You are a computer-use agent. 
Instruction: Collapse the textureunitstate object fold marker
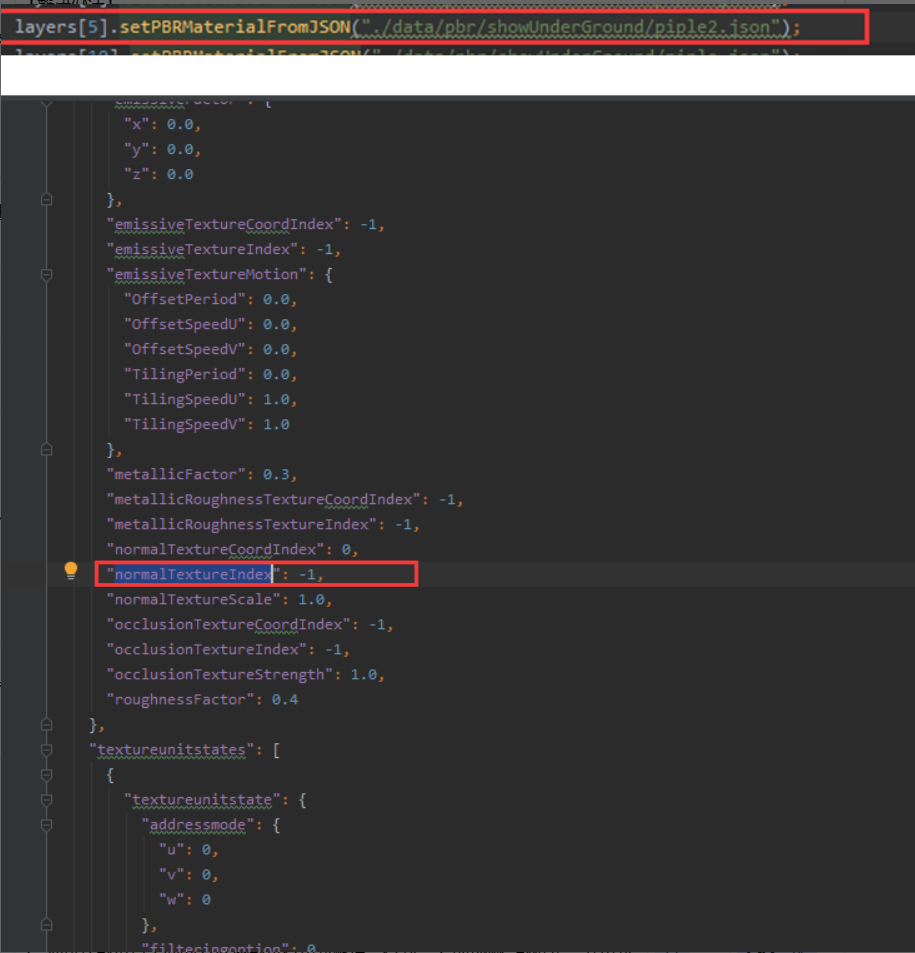pyautogui.click(x=46, y=800)
